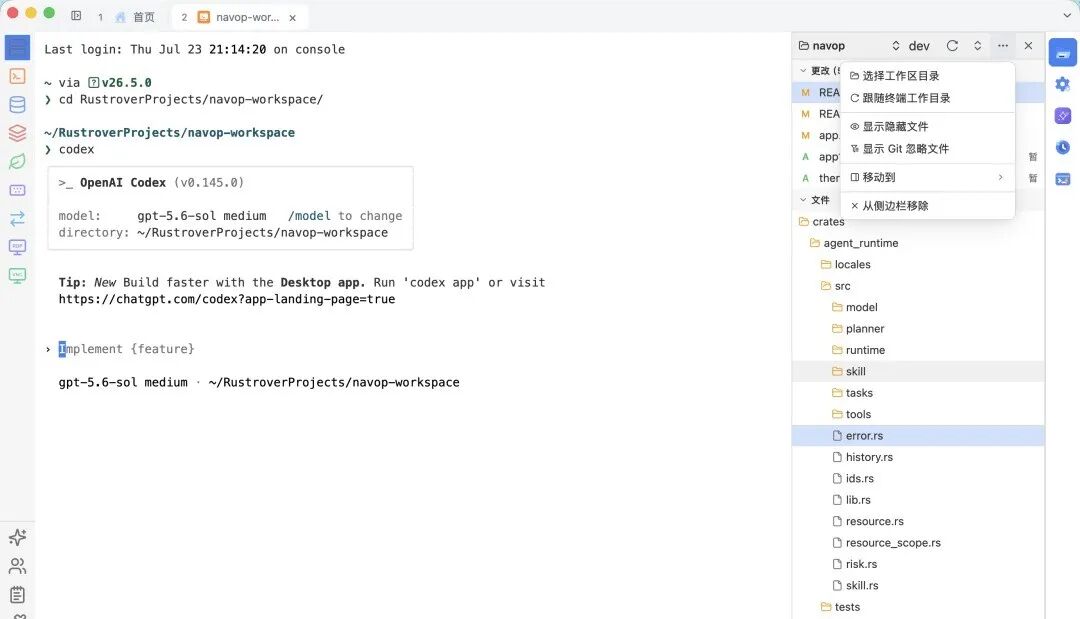Open the RDP monitor icon

click(x=17, y=246)
